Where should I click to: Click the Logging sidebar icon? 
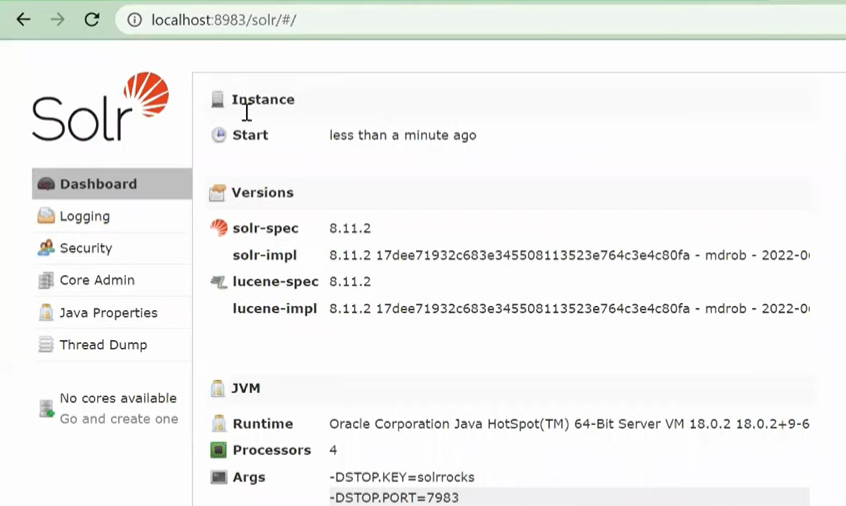[46, 216]
